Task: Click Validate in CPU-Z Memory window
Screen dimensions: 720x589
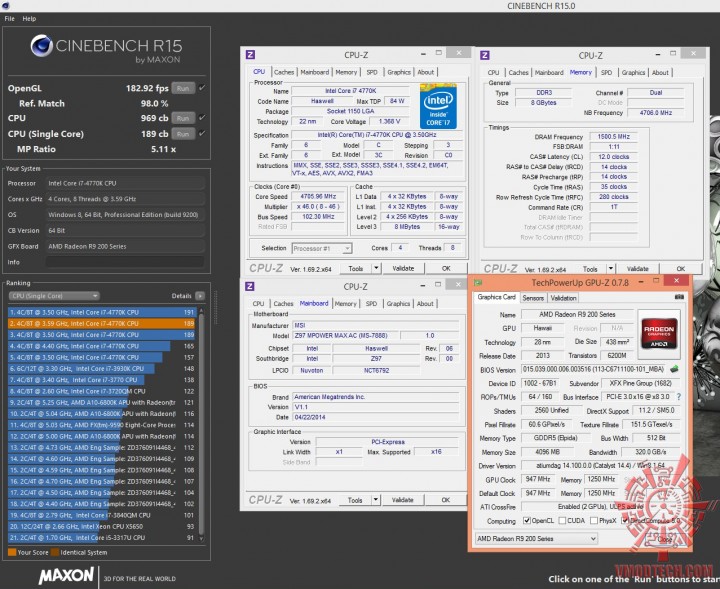Action: tap(637, 269)
